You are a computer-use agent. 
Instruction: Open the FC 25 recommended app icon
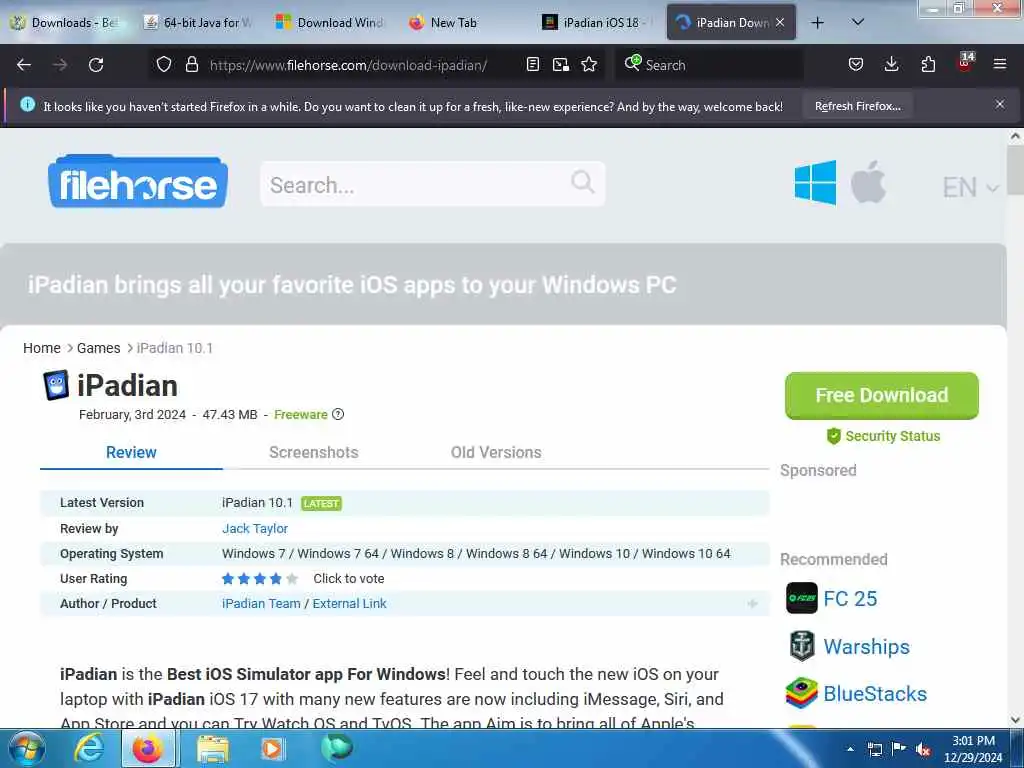tap(801, 598)
